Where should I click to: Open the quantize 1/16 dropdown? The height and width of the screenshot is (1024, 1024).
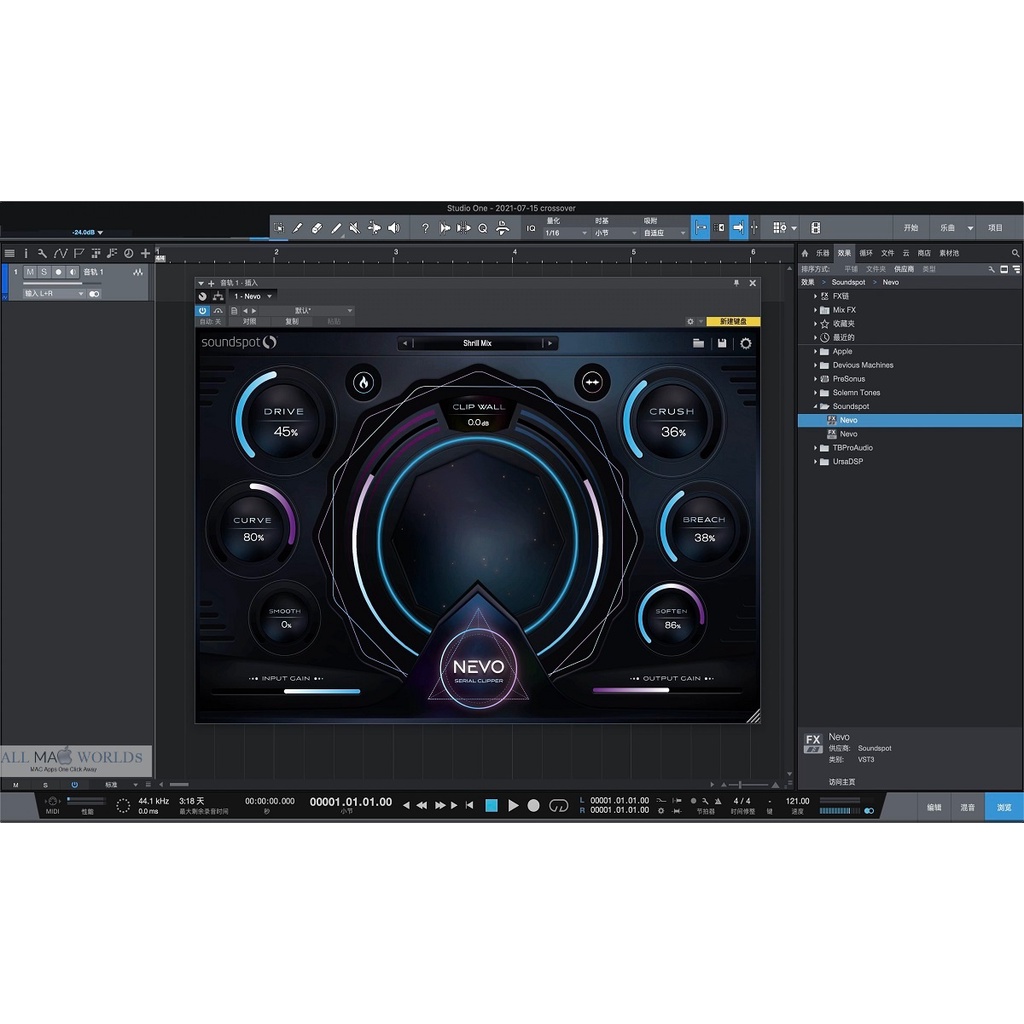(x=566, y=233)
